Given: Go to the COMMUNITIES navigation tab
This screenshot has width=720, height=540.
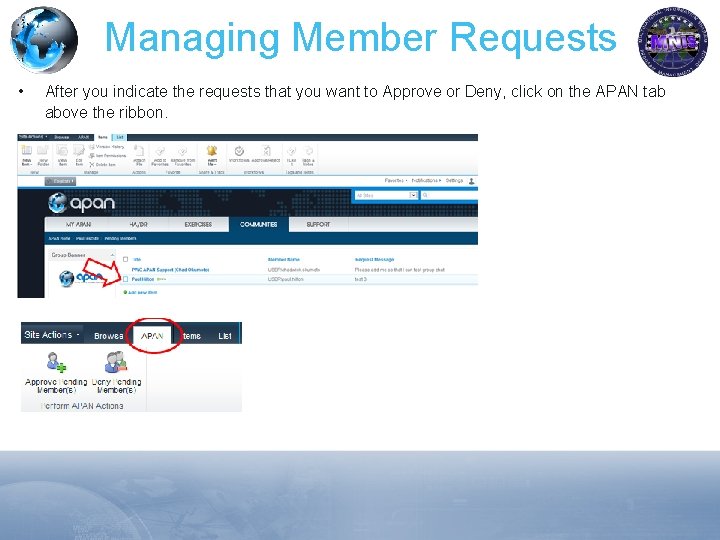Looking at the screenshot, I should [x=259, y=225].
